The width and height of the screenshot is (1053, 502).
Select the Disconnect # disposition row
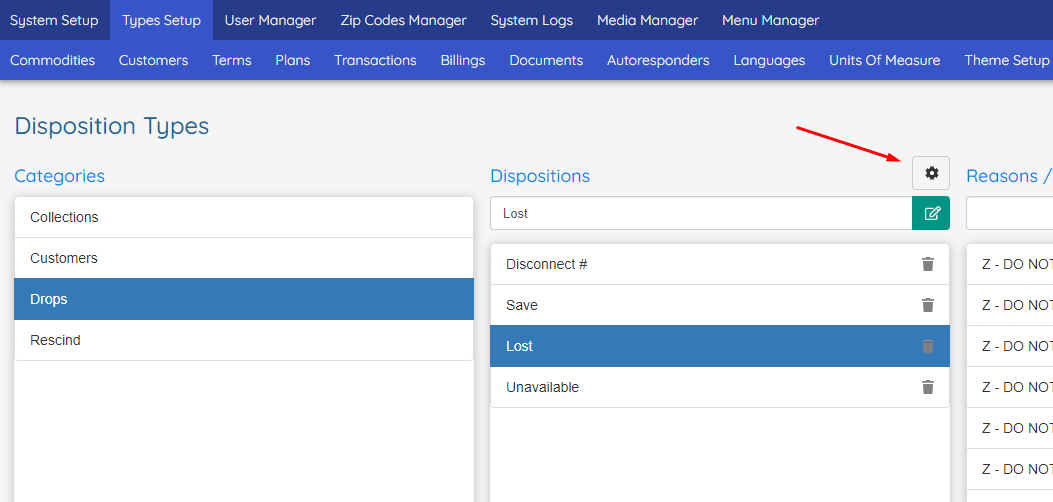(720, 264)
